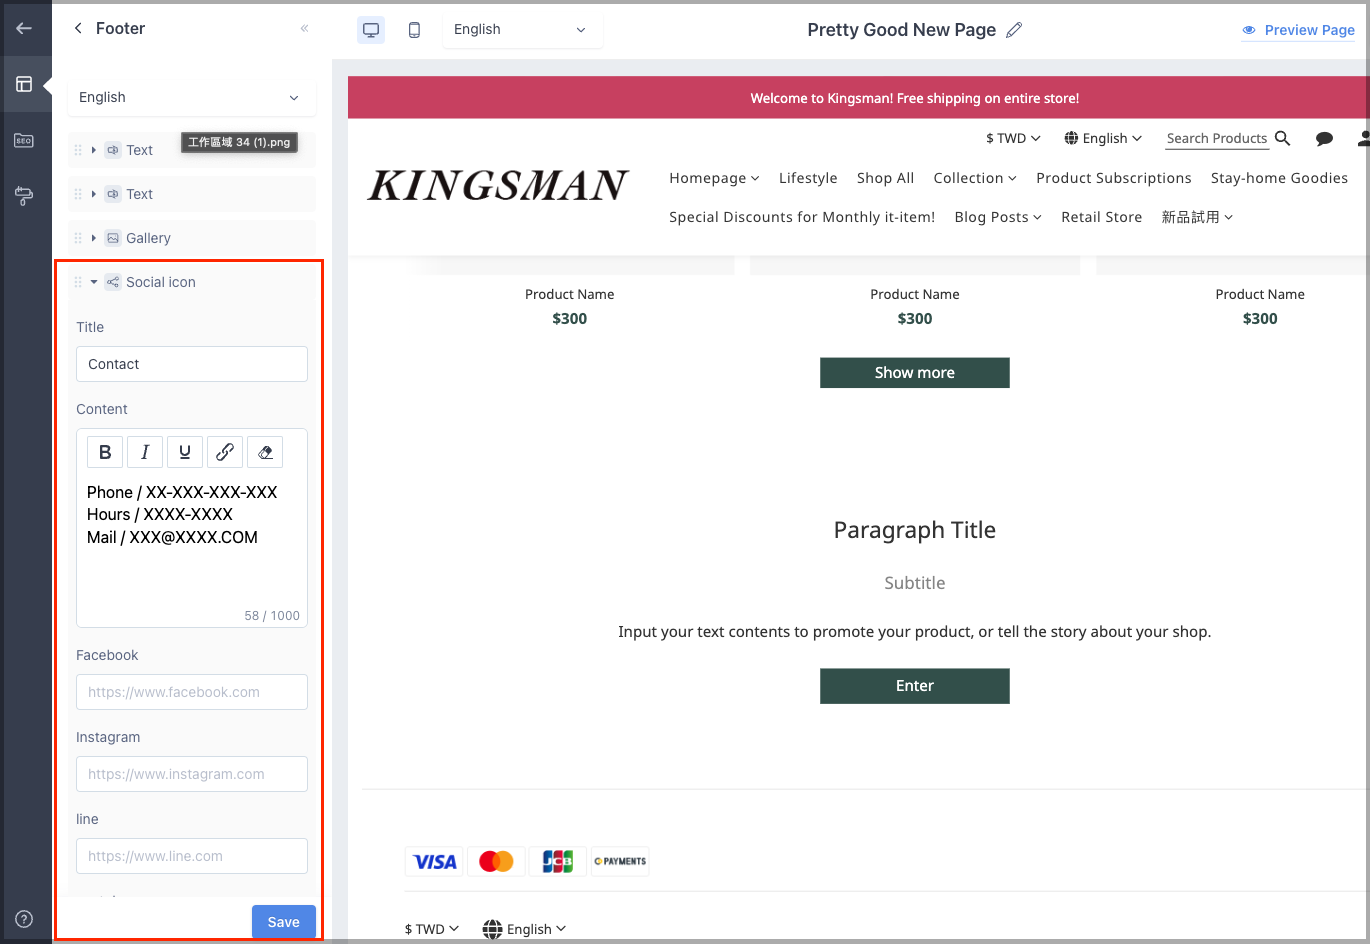Click the search magnifier icon in storefront

[1283, 138]
